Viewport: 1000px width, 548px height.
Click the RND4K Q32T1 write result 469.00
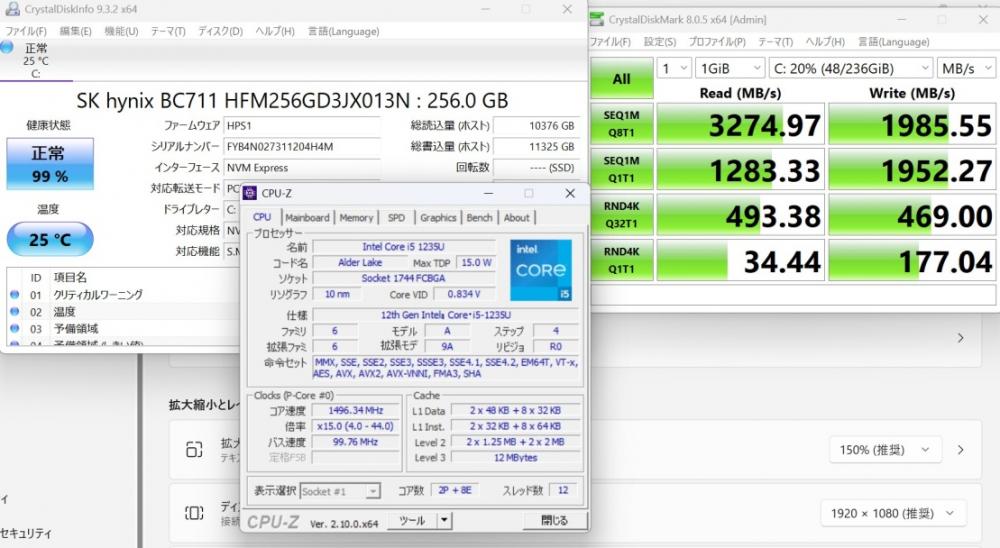click(912, 215)
